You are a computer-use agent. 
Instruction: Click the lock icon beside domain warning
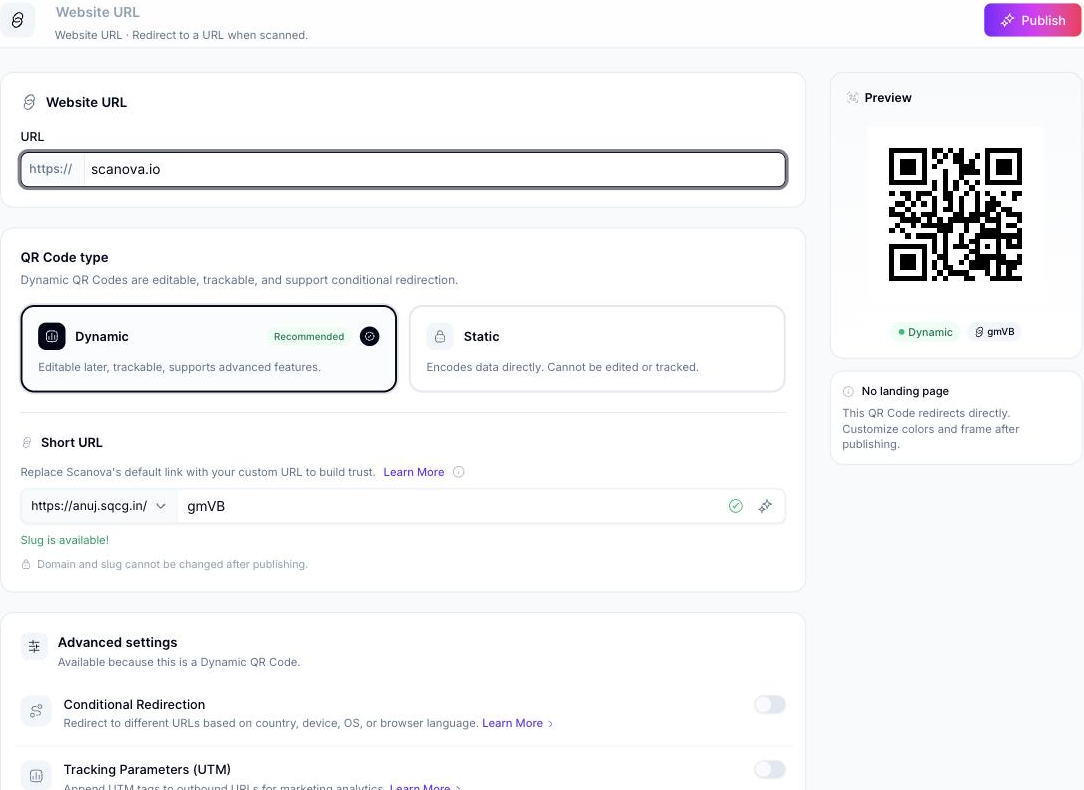coord(26,564)
